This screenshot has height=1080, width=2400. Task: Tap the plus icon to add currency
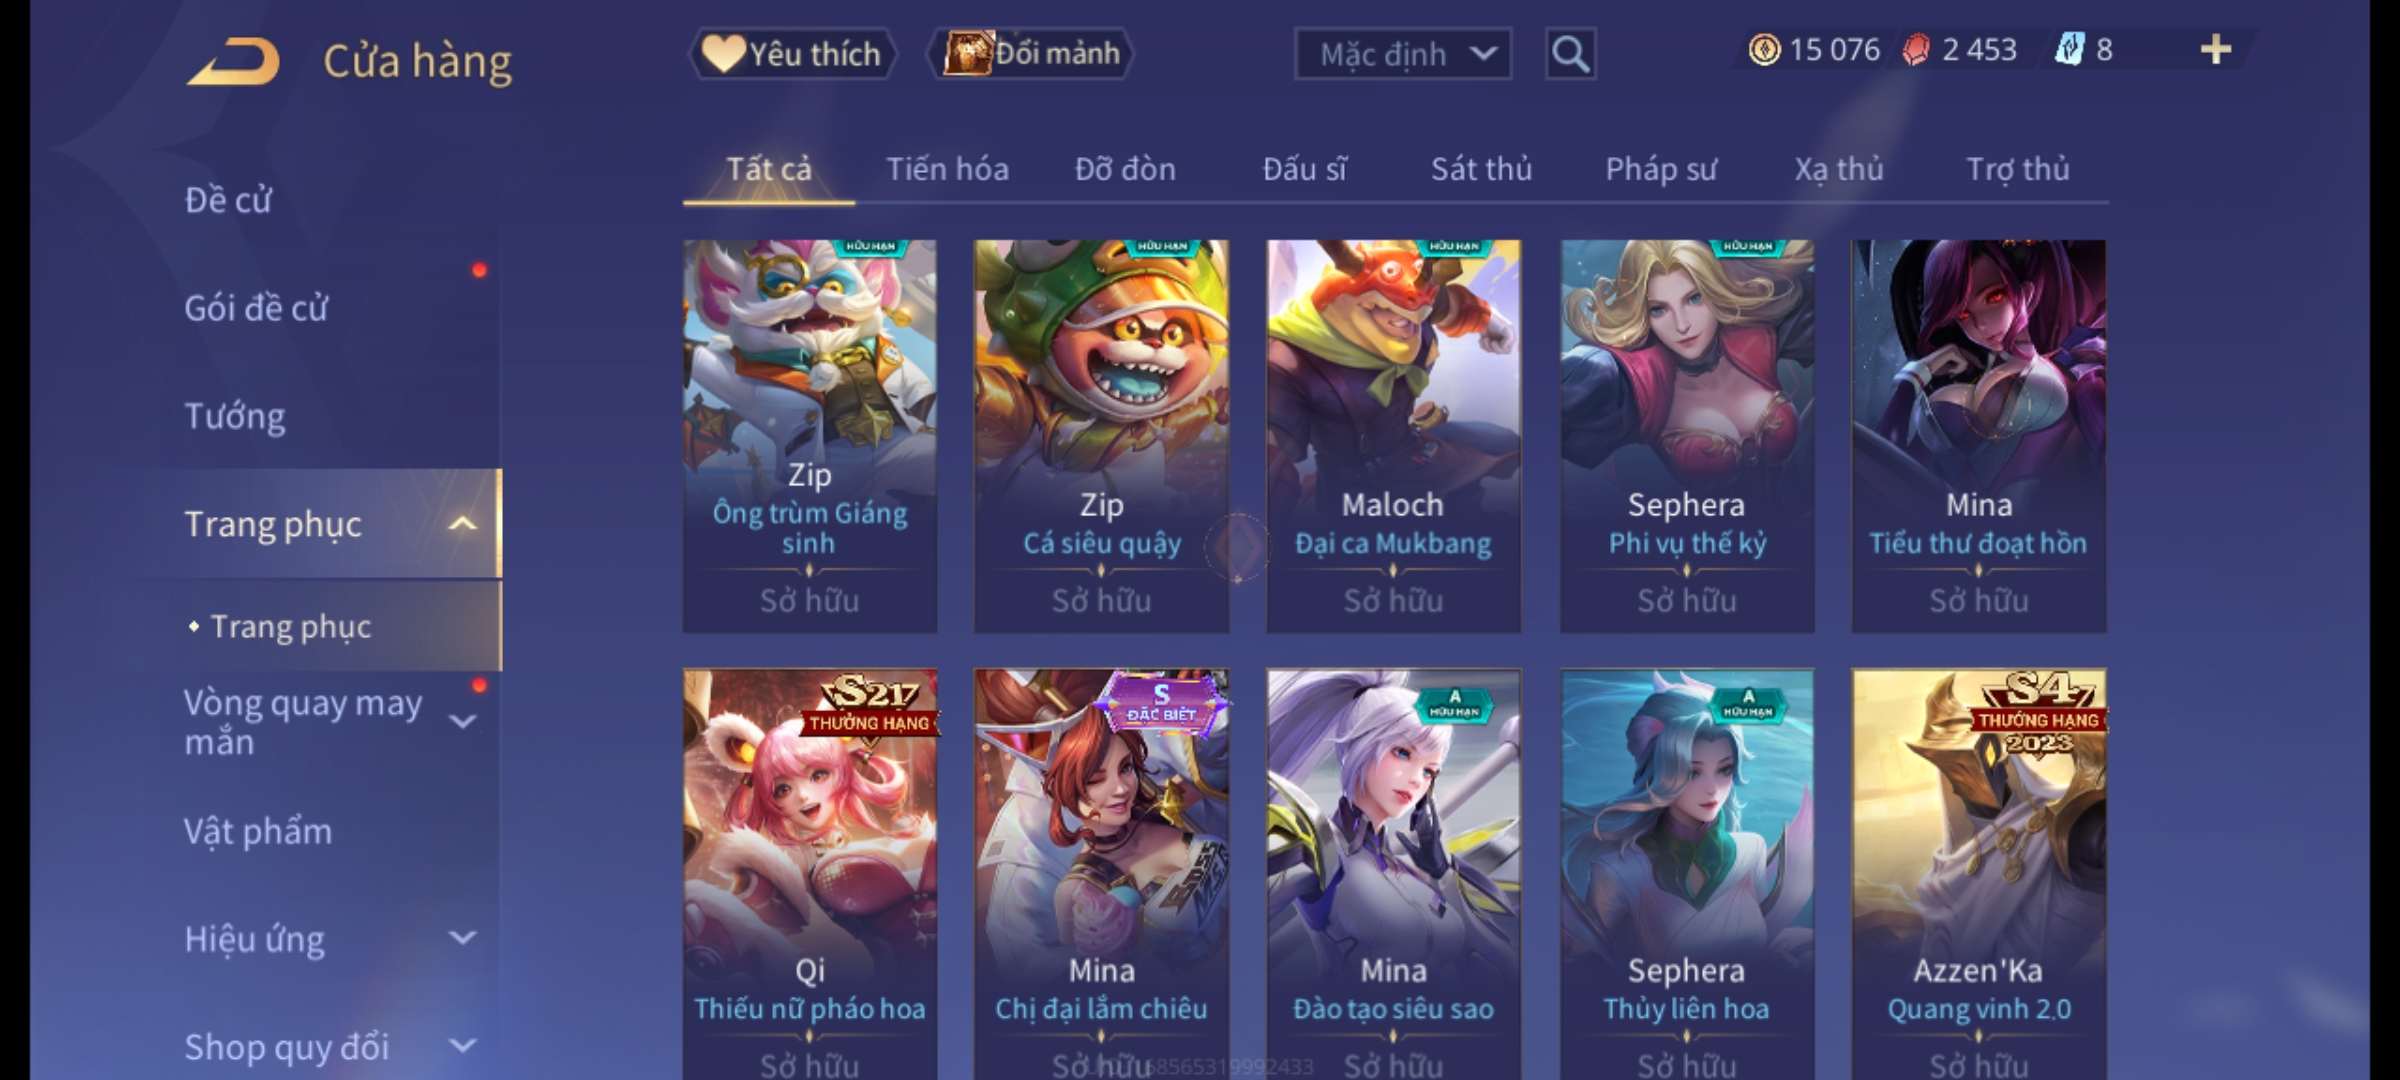point(2216,50)
